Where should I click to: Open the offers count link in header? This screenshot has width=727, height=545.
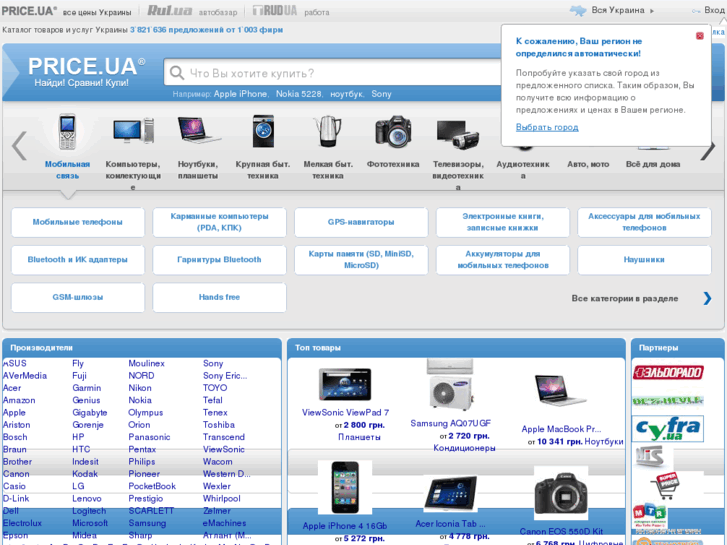(x=206, y=30)
